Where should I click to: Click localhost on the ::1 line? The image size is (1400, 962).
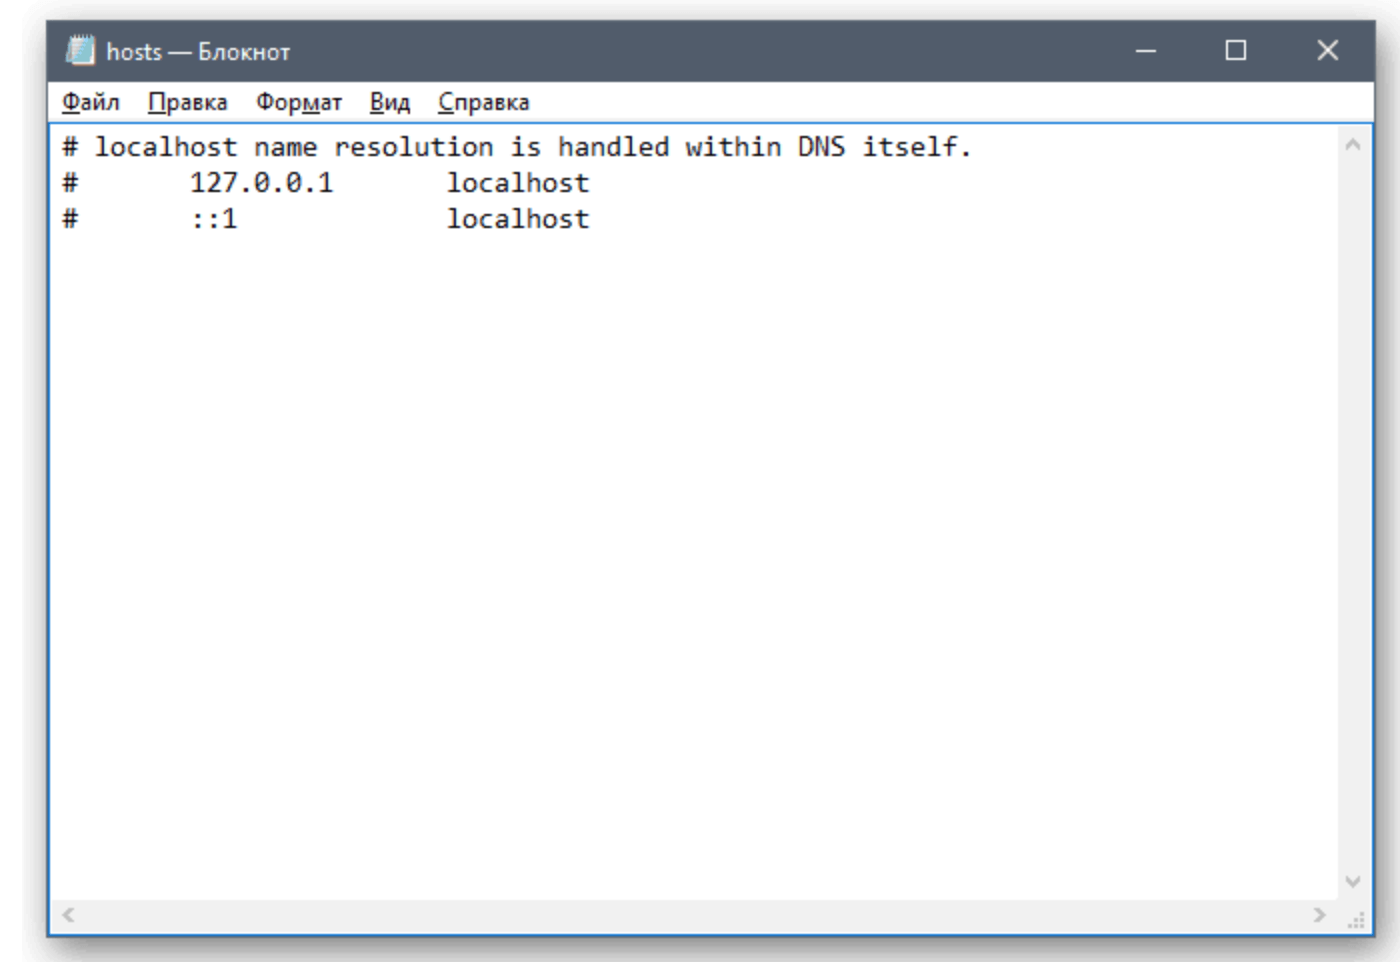517,219
